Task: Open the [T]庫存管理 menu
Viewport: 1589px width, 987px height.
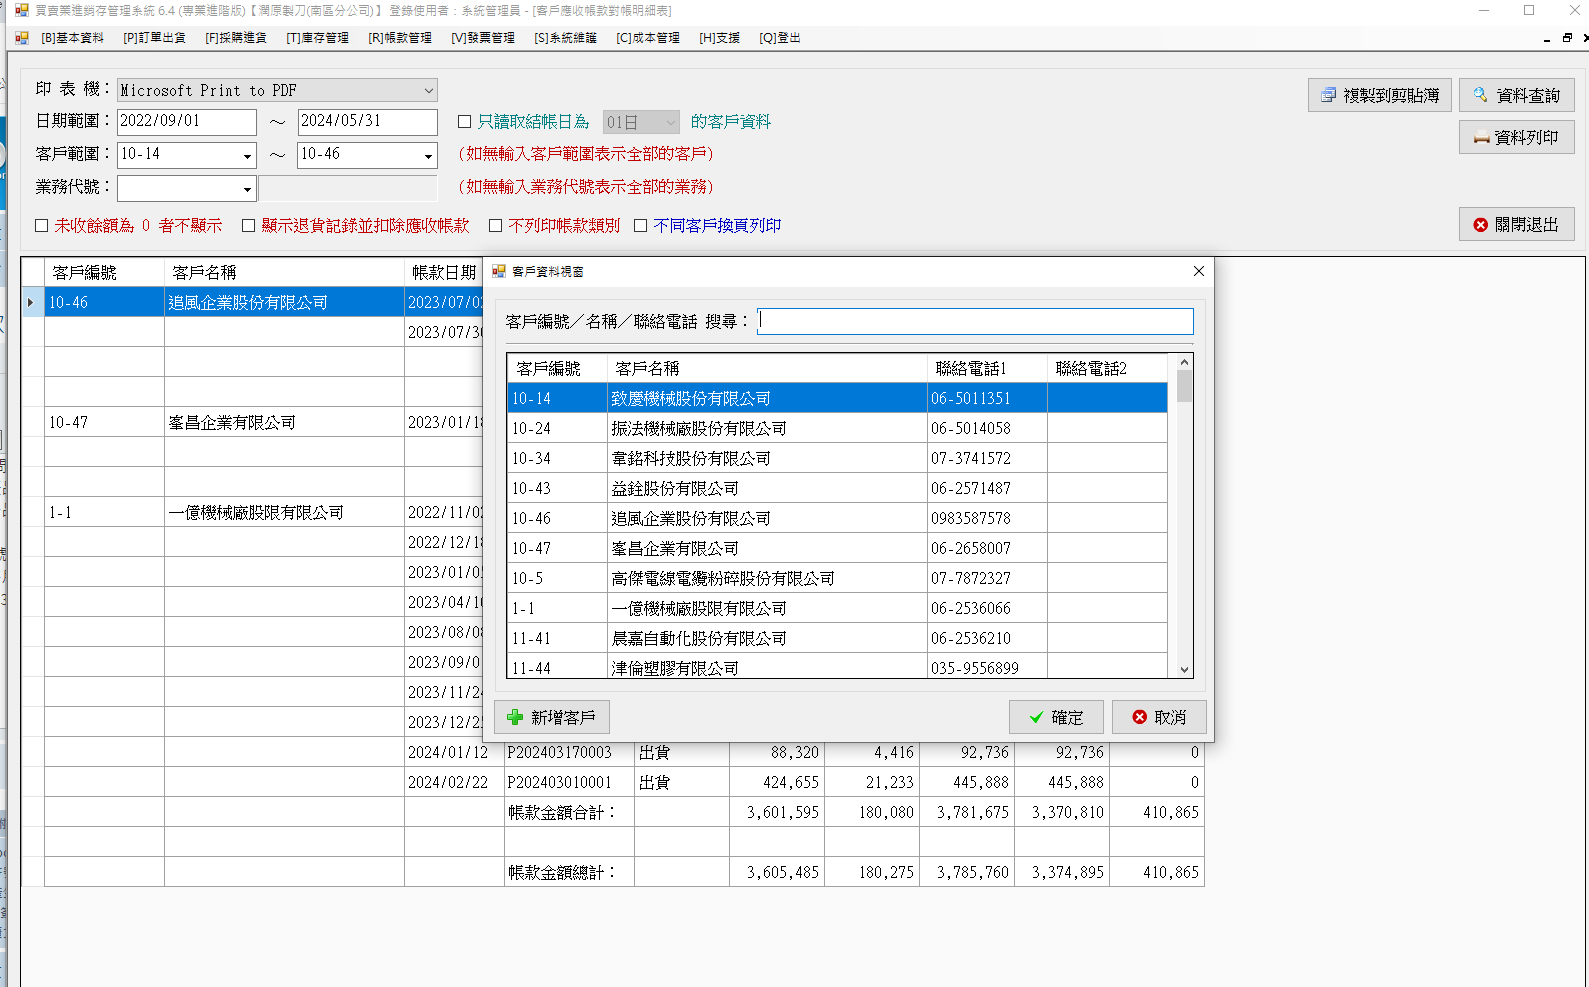Action: [317, 38]
